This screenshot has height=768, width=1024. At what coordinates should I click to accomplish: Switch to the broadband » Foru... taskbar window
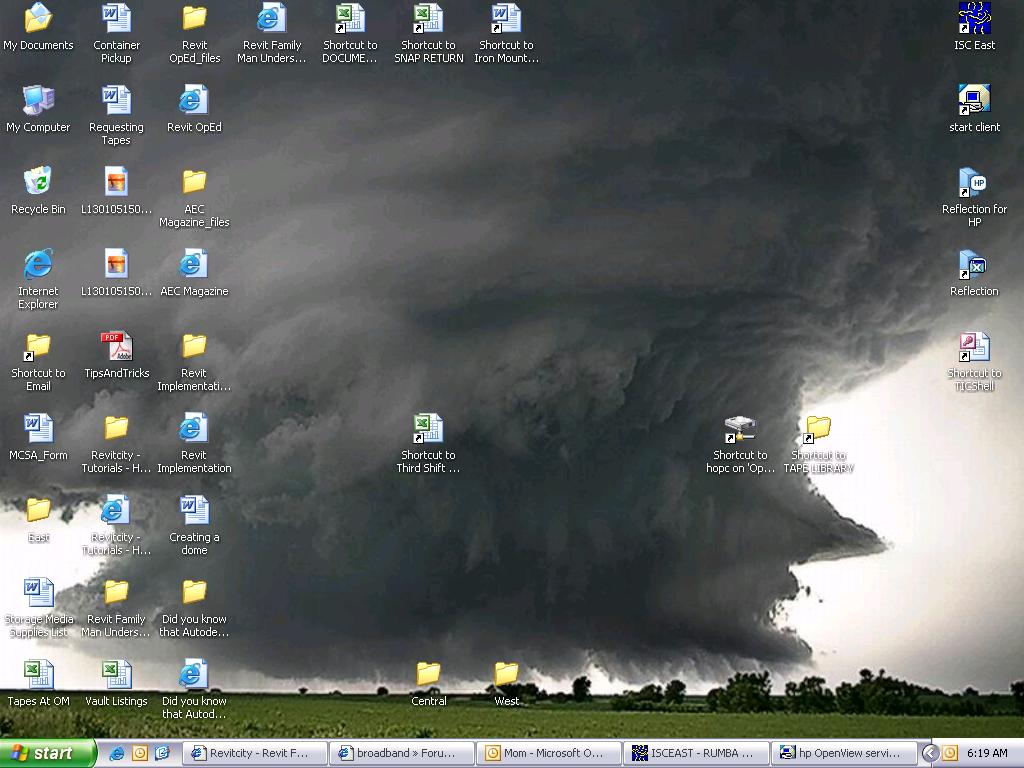pos(401,753)
